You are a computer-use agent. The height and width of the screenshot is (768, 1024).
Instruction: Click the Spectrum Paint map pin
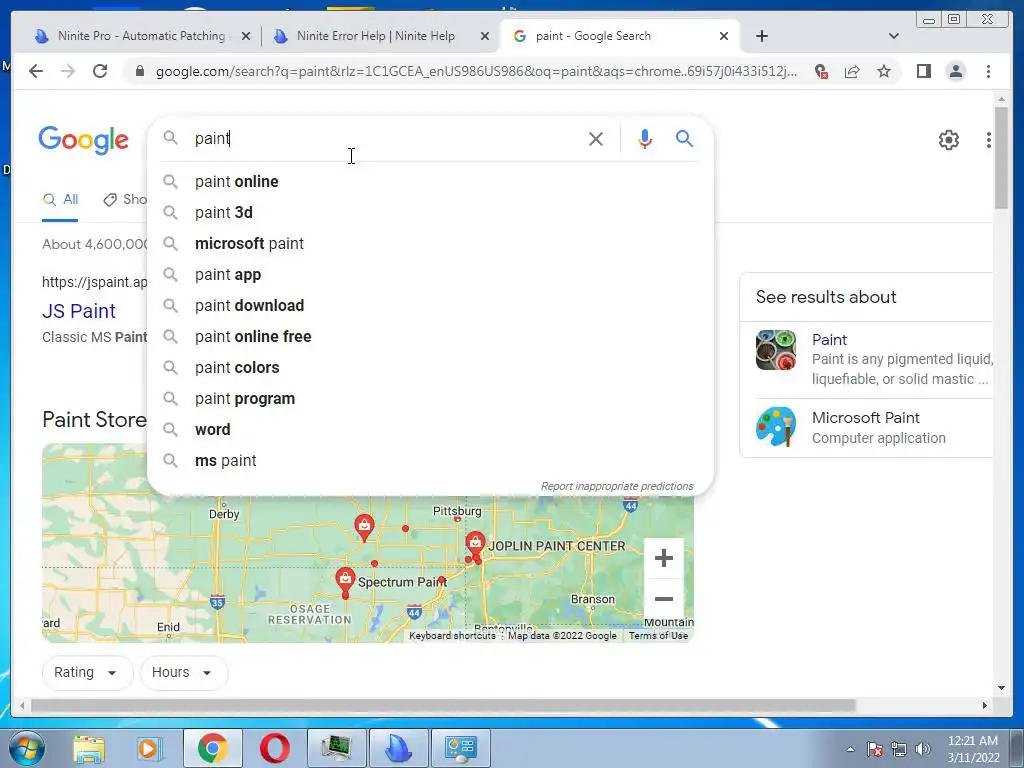point(345,580)
